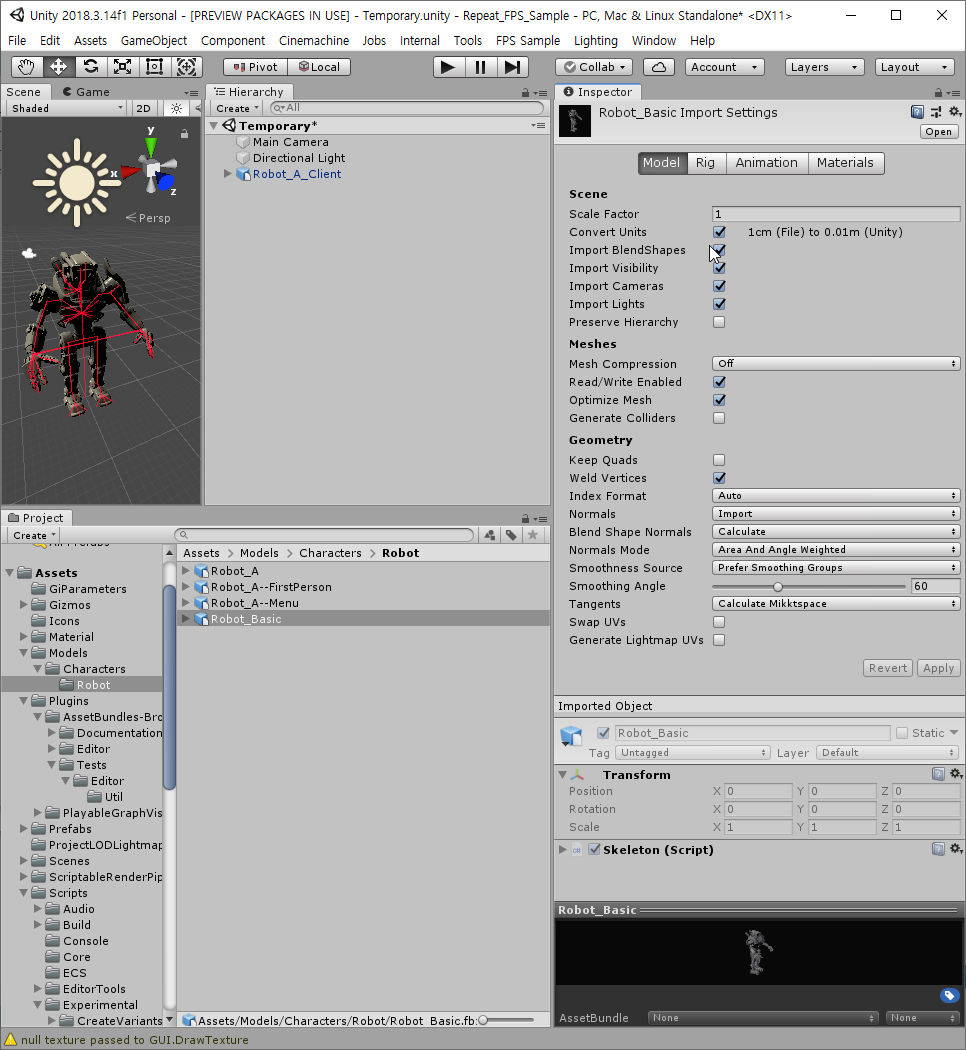
Task: Open the Collab button menu
Action: (594, 67)
